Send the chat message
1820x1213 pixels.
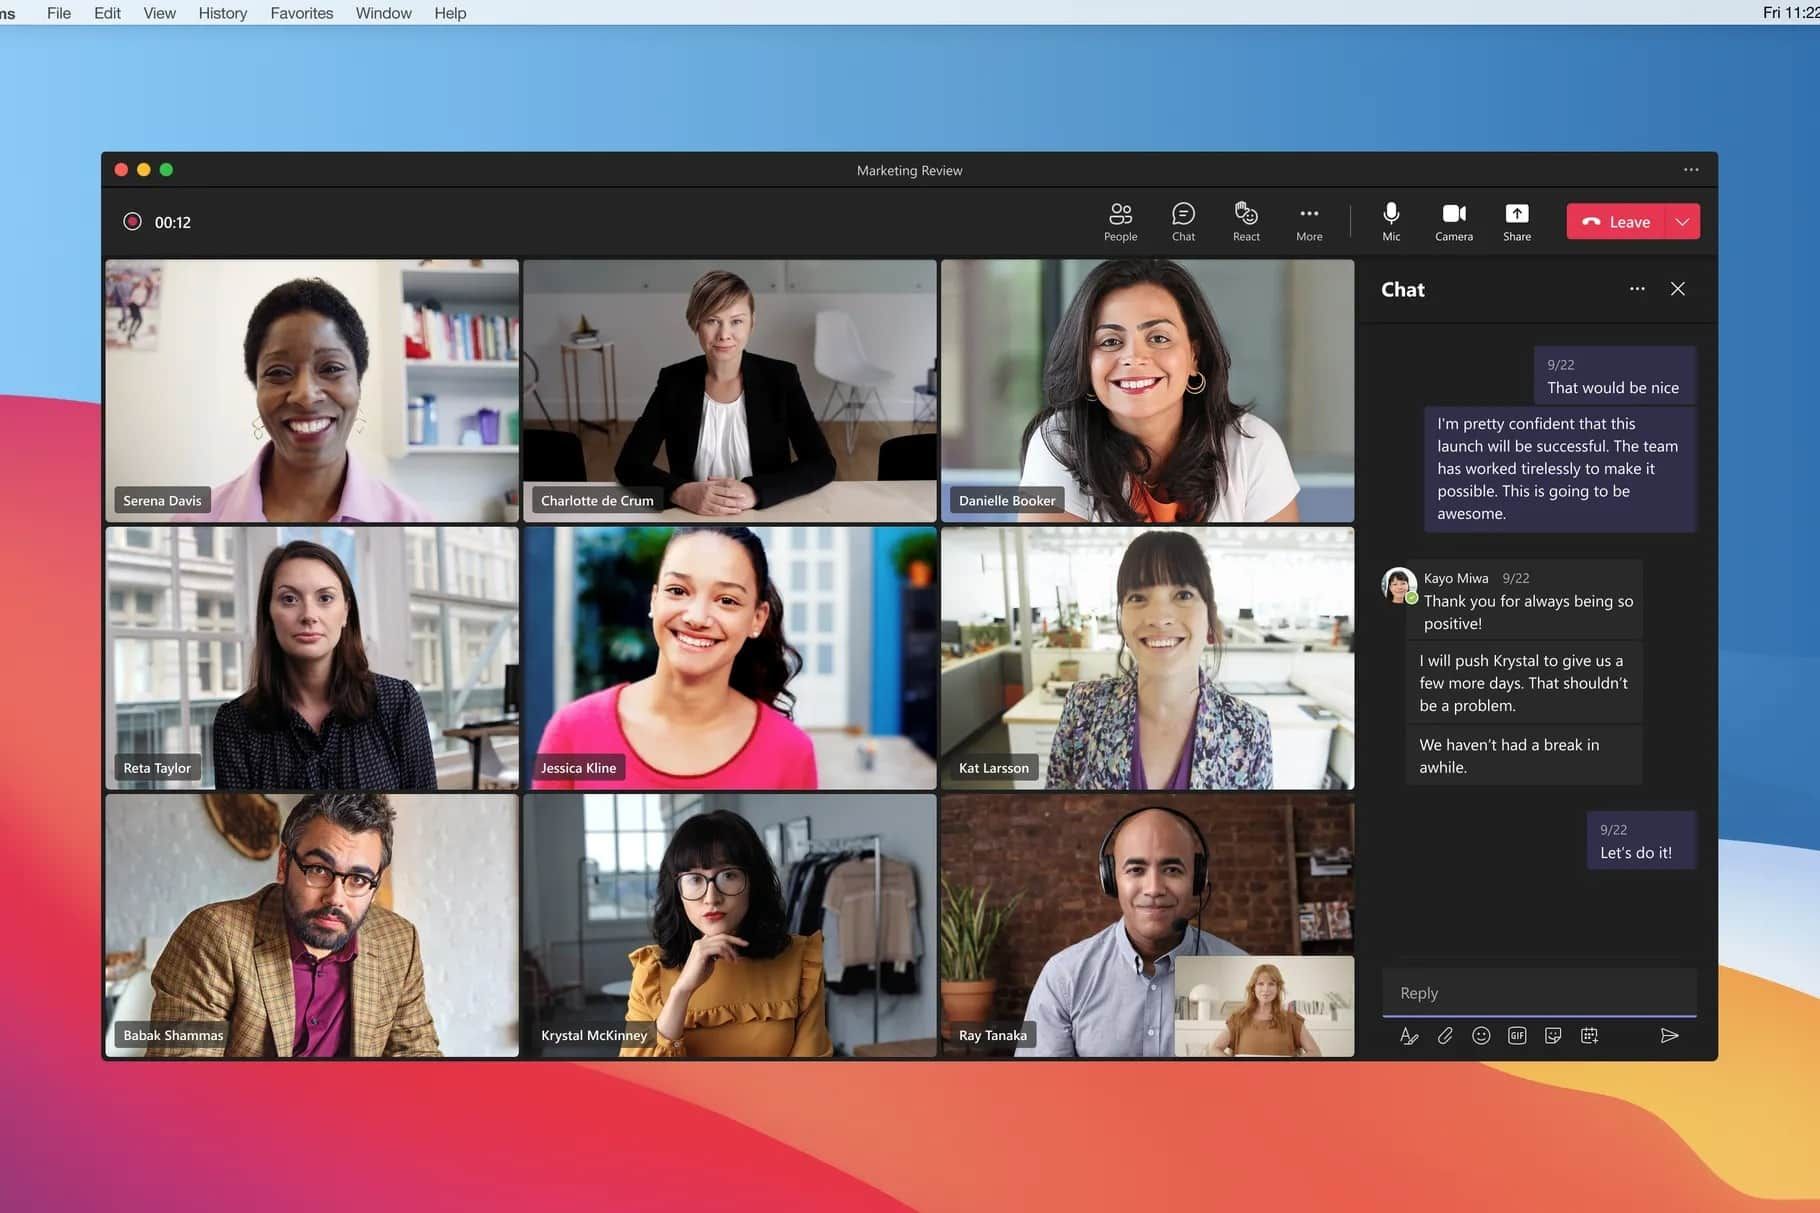1670,1036
